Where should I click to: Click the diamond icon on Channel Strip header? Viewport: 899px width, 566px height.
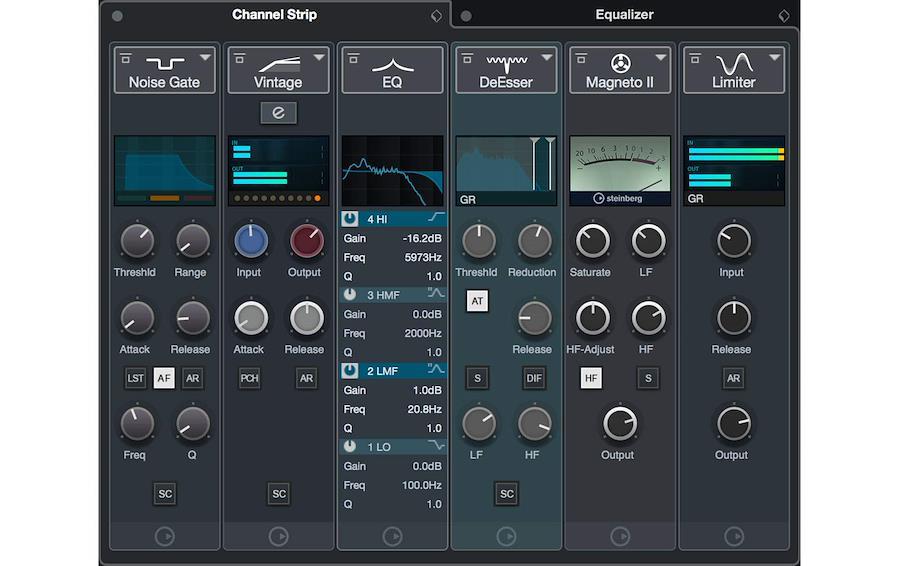coord(436,16)
